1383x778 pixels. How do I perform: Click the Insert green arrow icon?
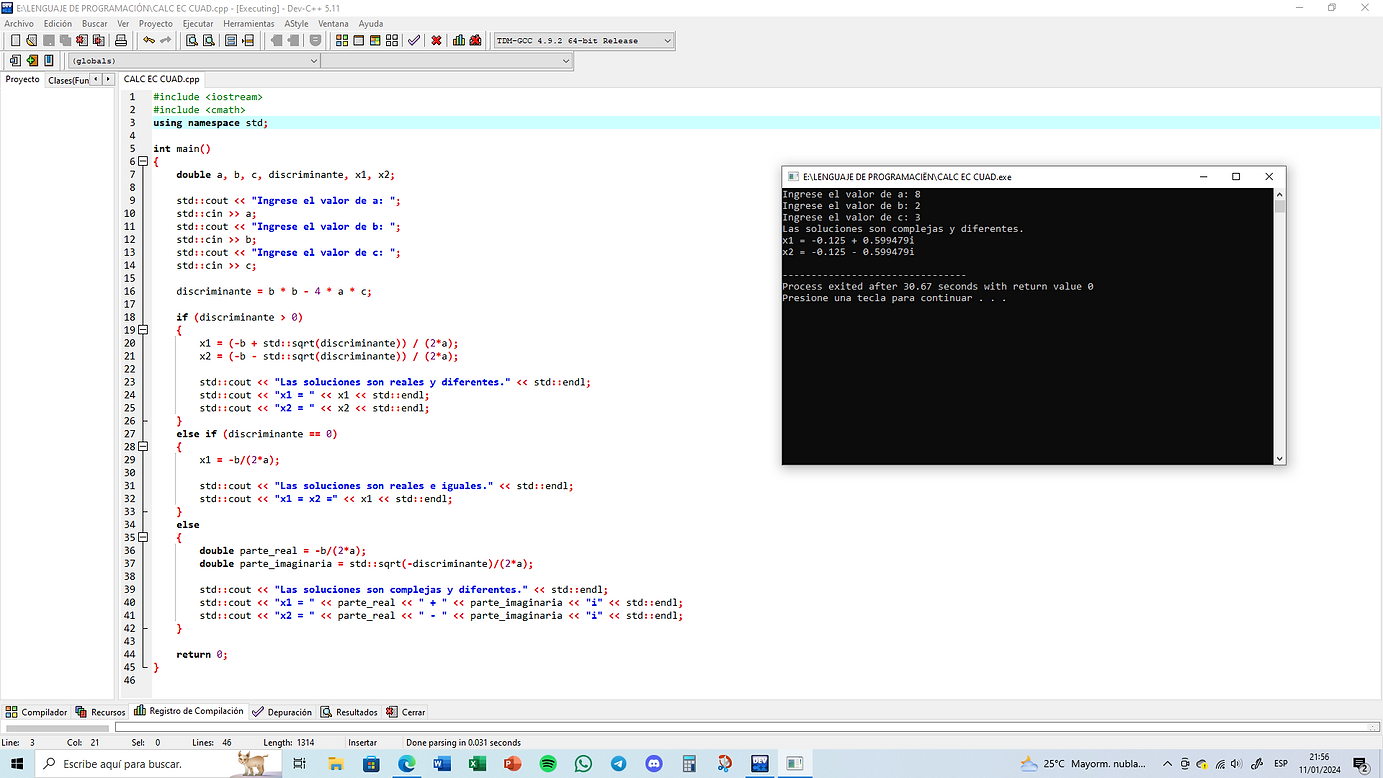point(32,61)
